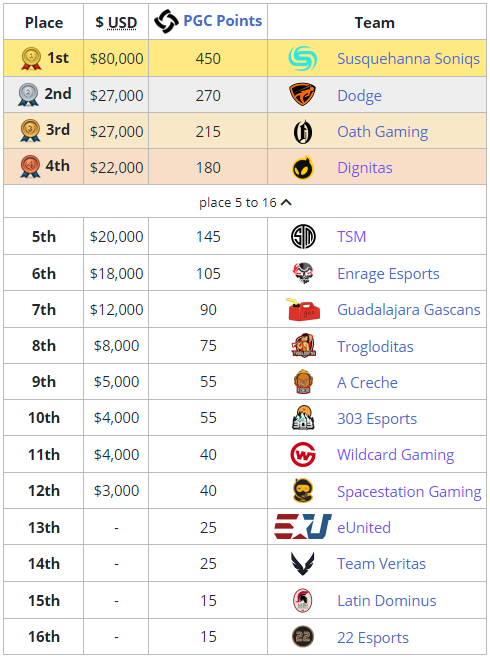Click the Dodge team logo icon
This screenshot has width=490, height=659.
pos(303,95)
